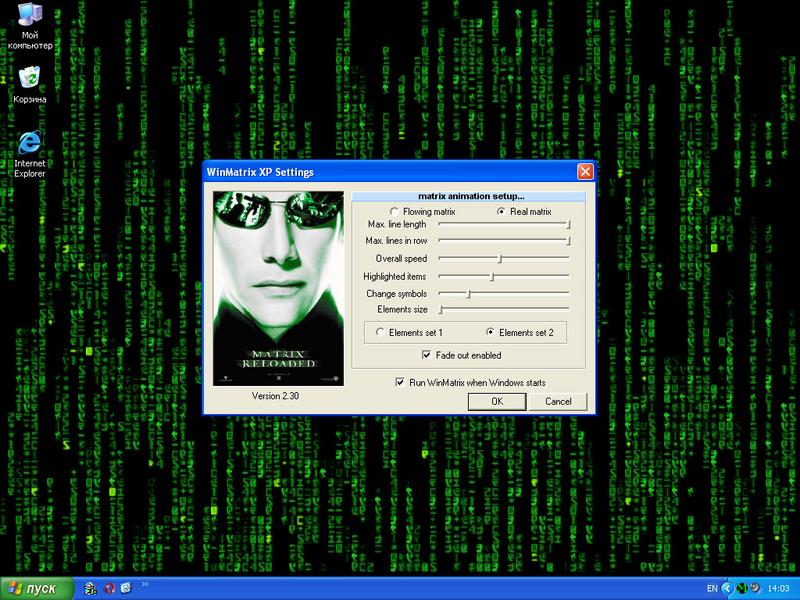Click the 'Change symbols' label
Screen dimensions: 800x600
click(x=396, y=293)
